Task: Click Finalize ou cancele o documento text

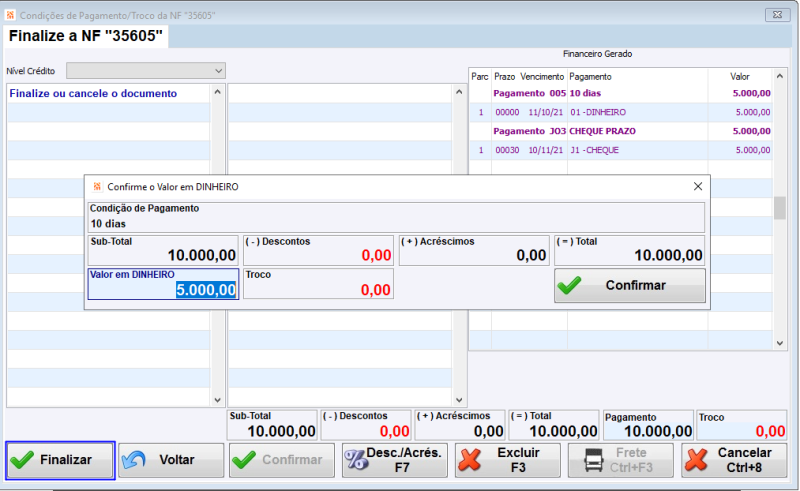Action: pos(93,93)
